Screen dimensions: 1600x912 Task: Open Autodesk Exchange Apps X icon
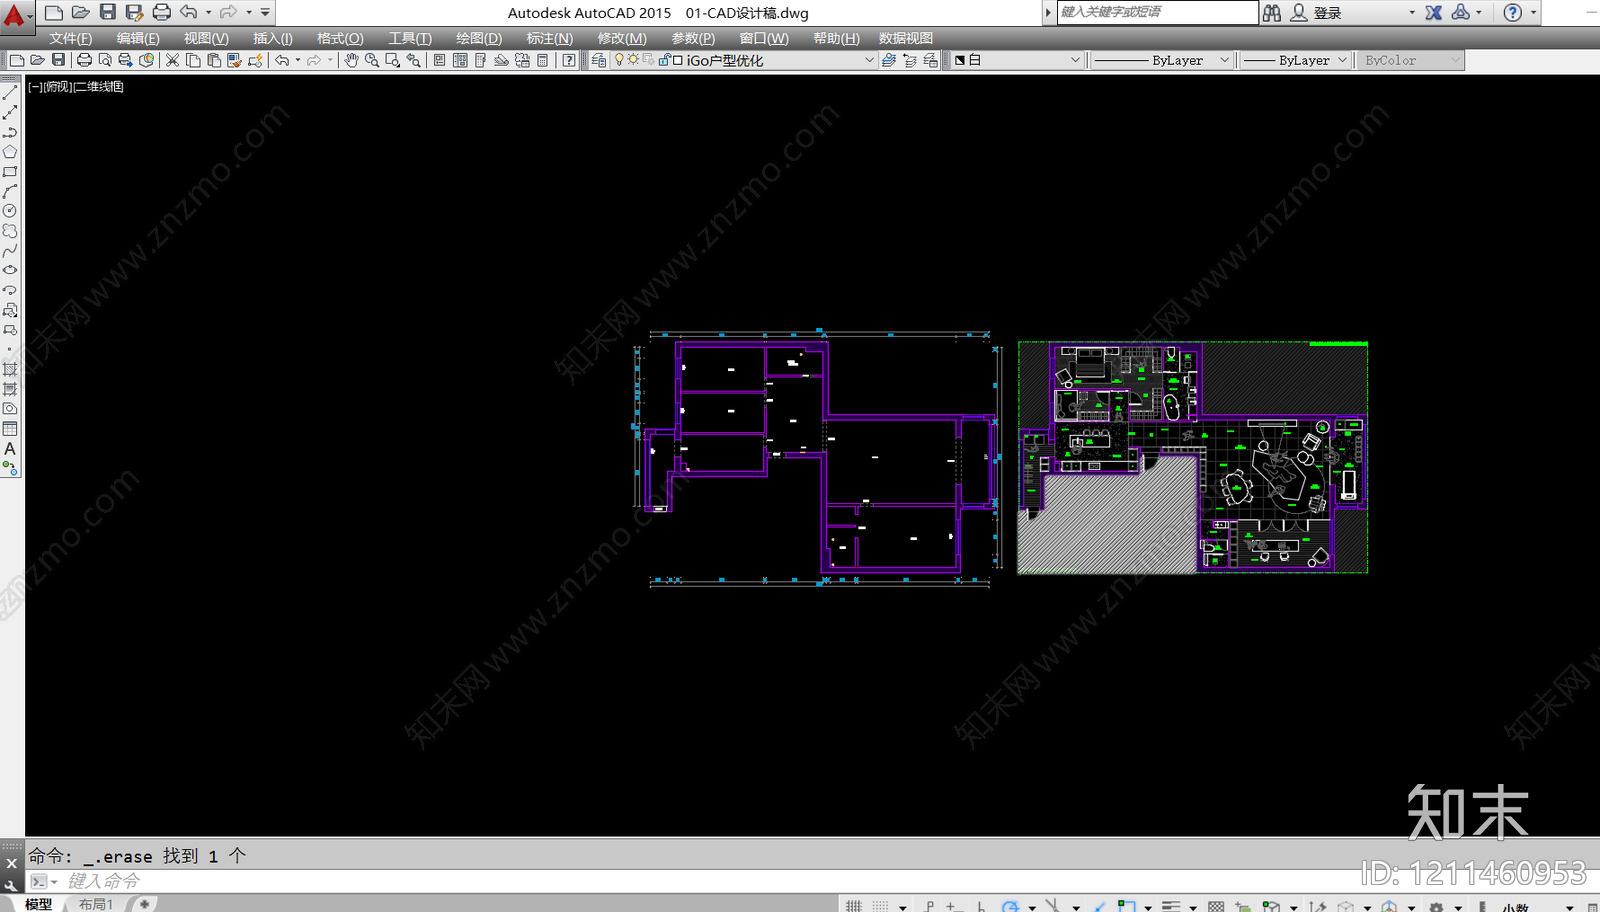[1434, 13]
